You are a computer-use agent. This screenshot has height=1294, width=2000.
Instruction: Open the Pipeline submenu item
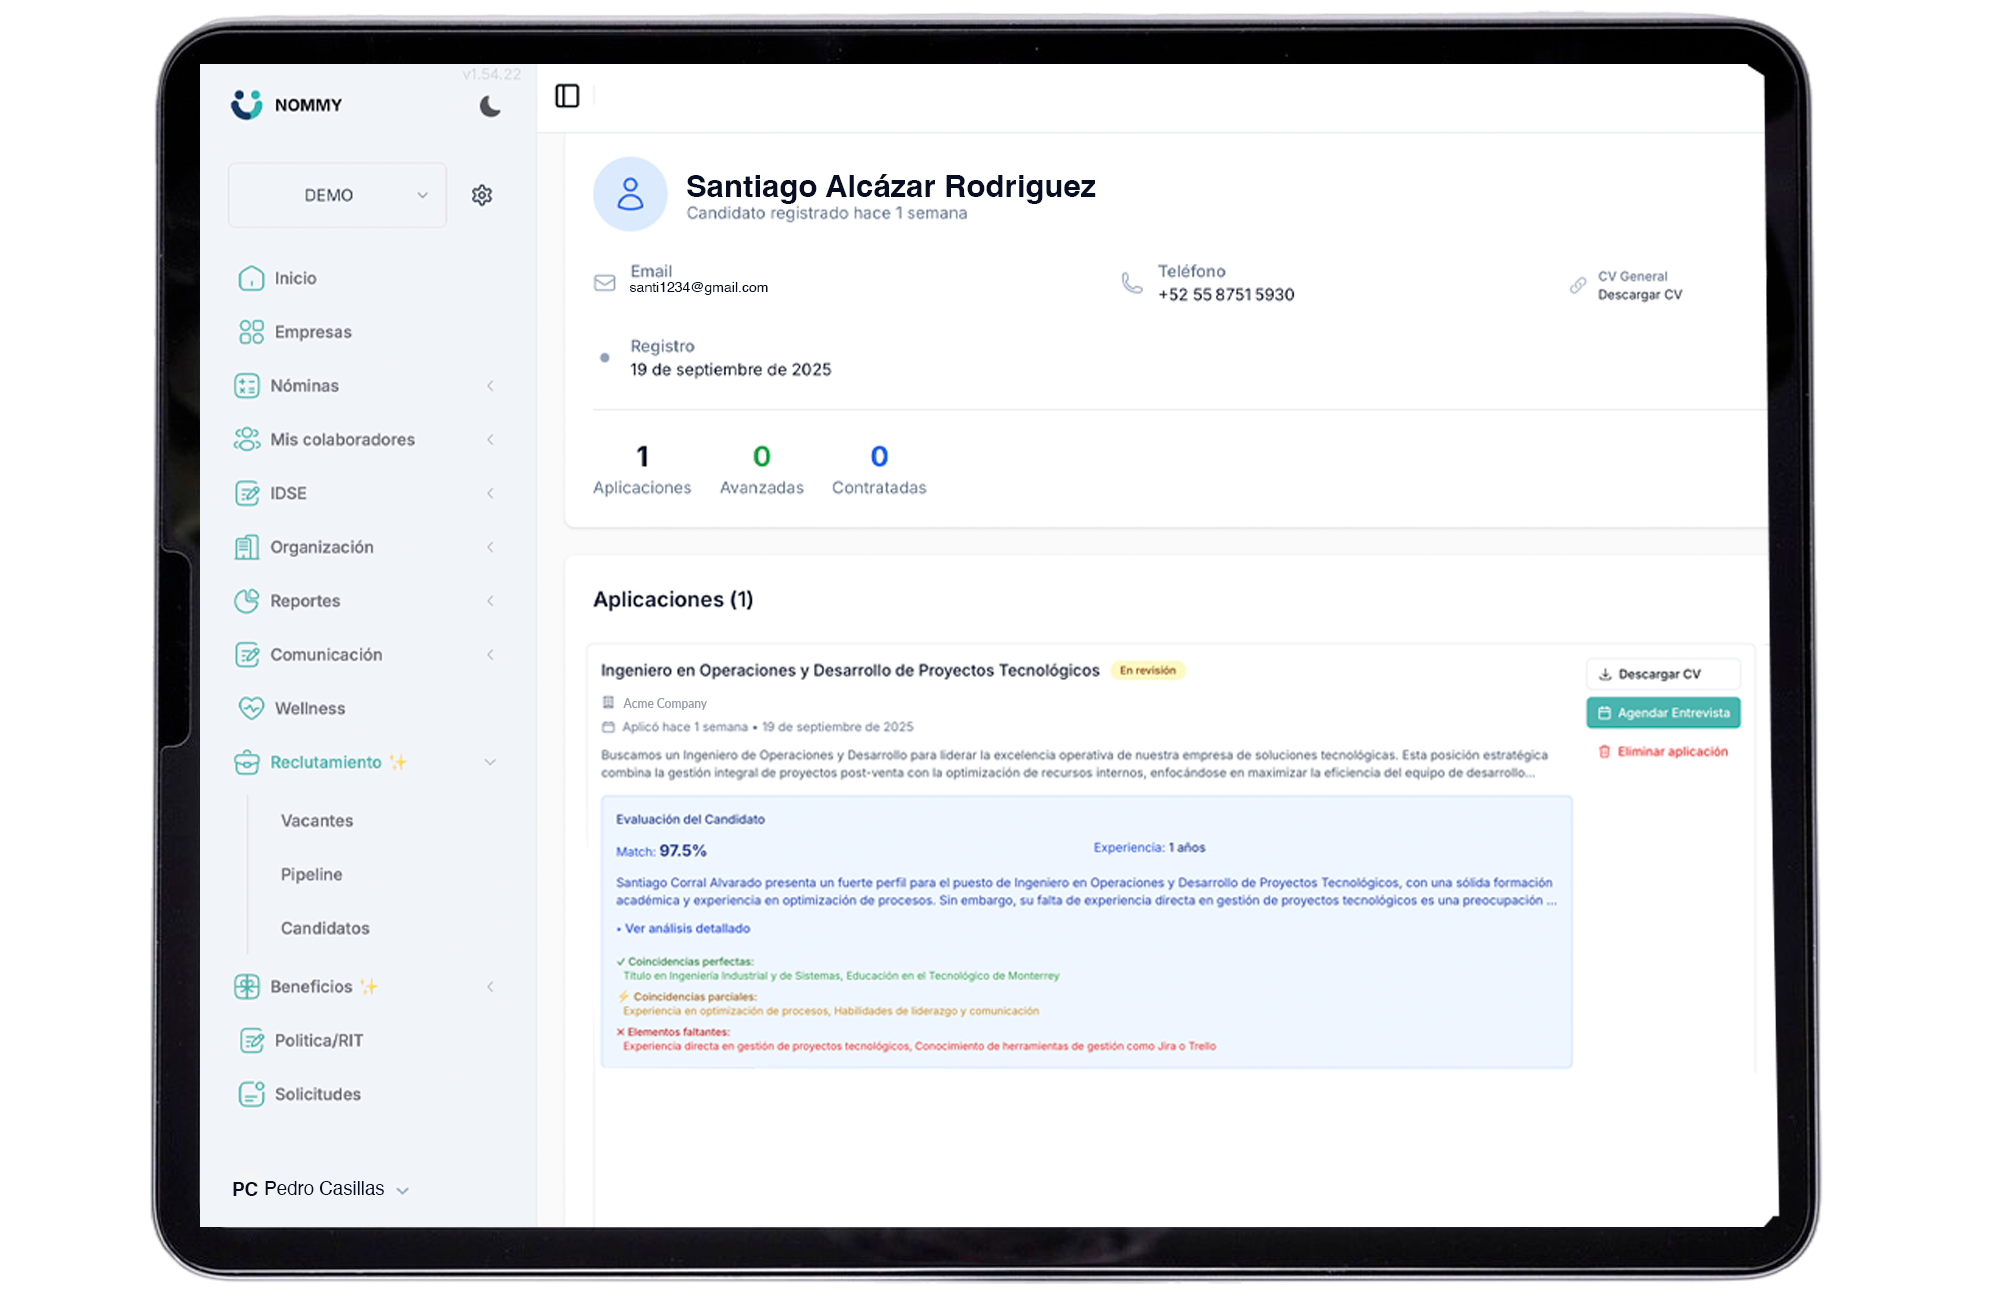click(x=311, y=875)
